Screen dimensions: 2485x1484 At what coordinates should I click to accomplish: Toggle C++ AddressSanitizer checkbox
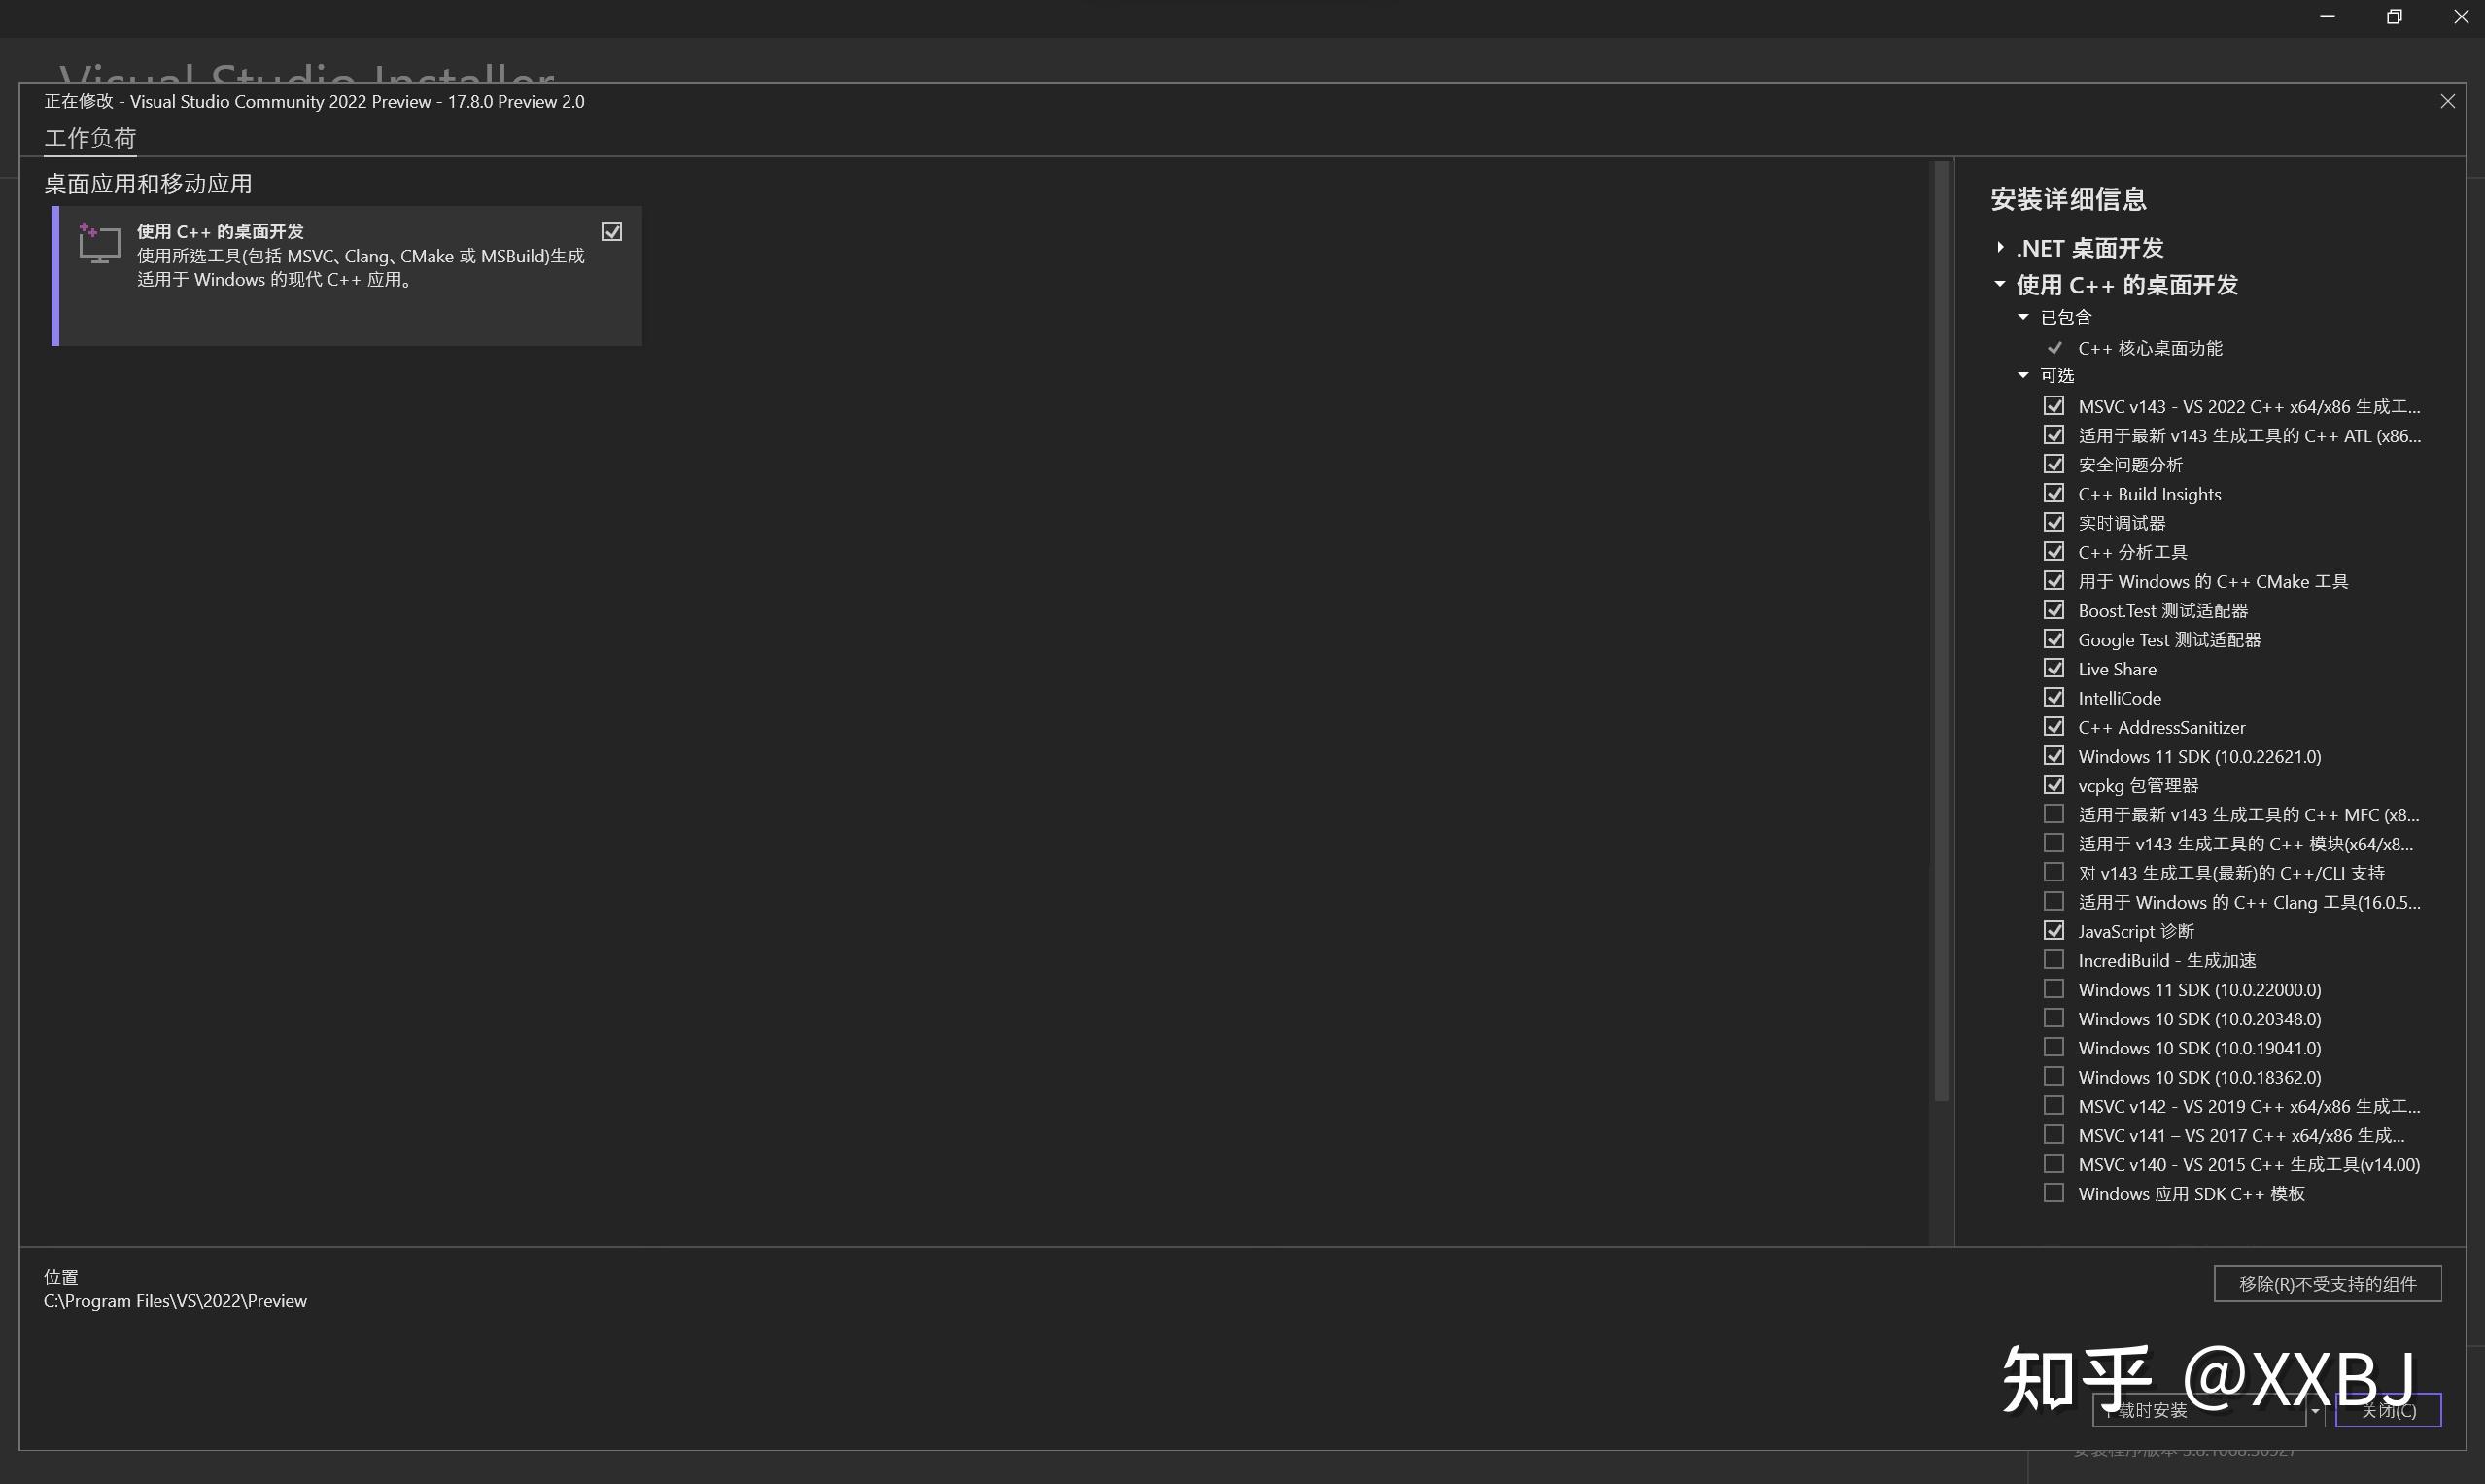pyautogui.click(x=2053, y=727)
